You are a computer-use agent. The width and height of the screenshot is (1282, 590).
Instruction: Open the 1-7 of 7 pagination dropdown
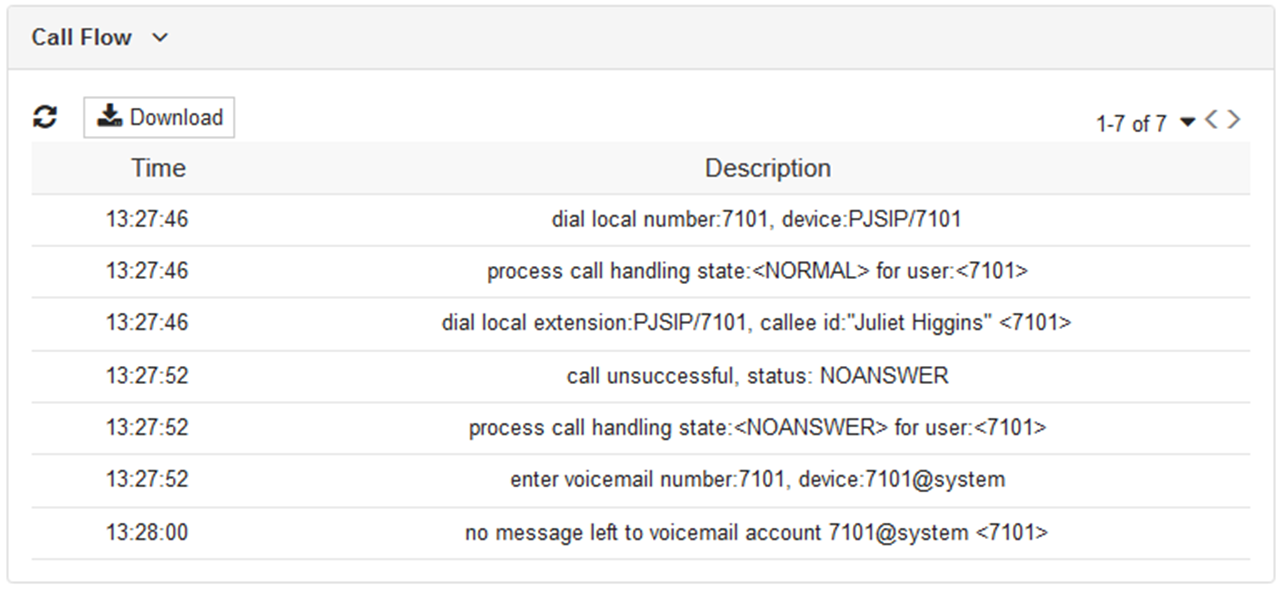[1187, 123]
